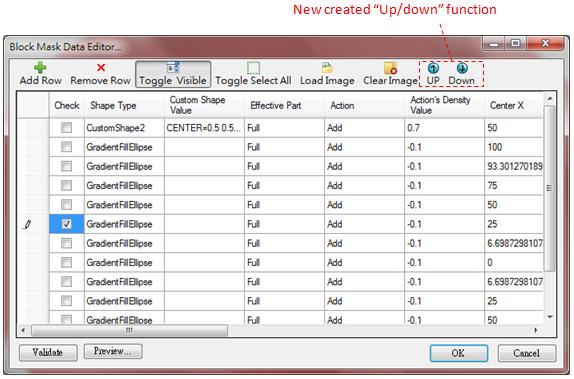Click the Effective Part column header
The width and height of the screenshot is (574, 379).
(x=284, y=105)
